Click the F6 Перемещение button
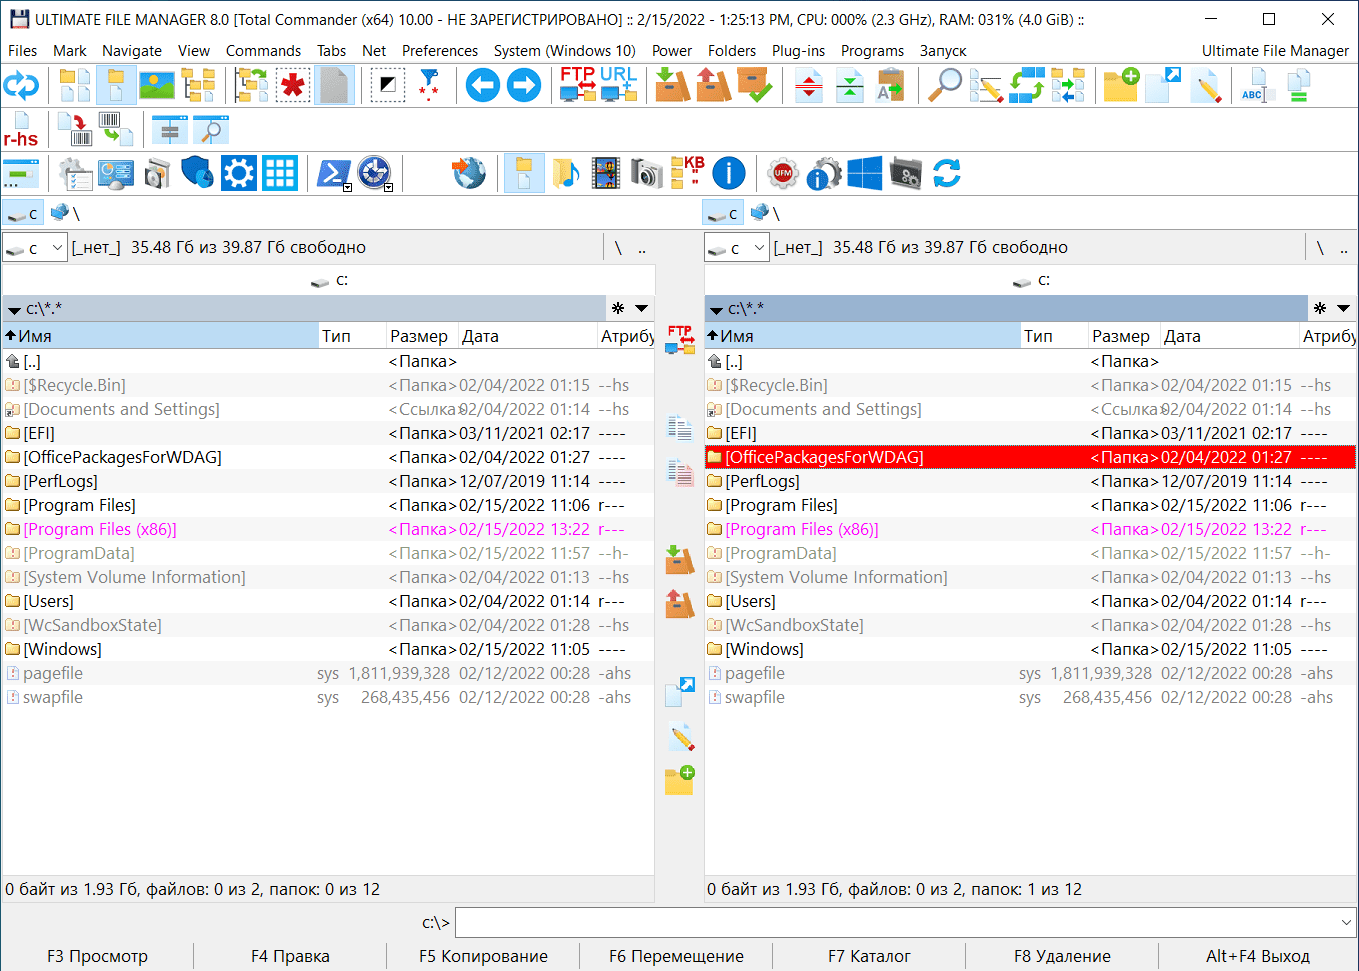Viewport: 1359px width, 971px height. [676, 956]
